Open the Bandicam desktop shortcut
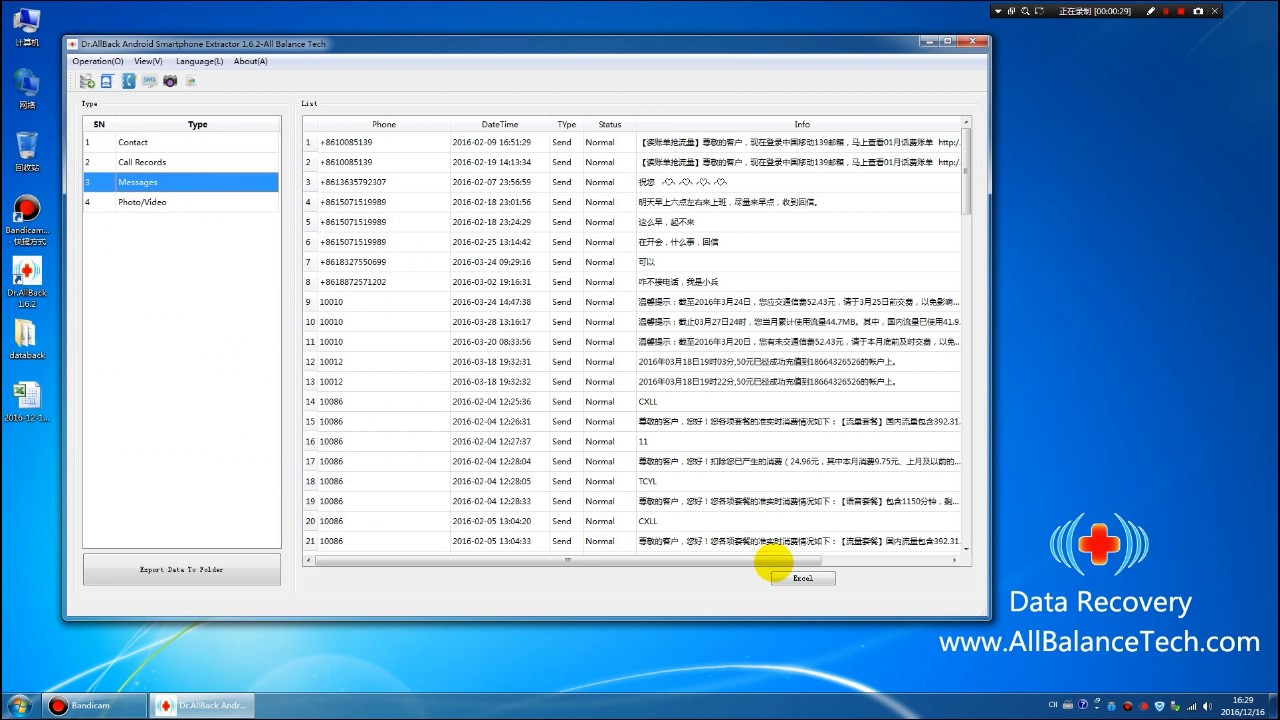Viewport: 1280px width, 720px height. click(x=27, y=220)
